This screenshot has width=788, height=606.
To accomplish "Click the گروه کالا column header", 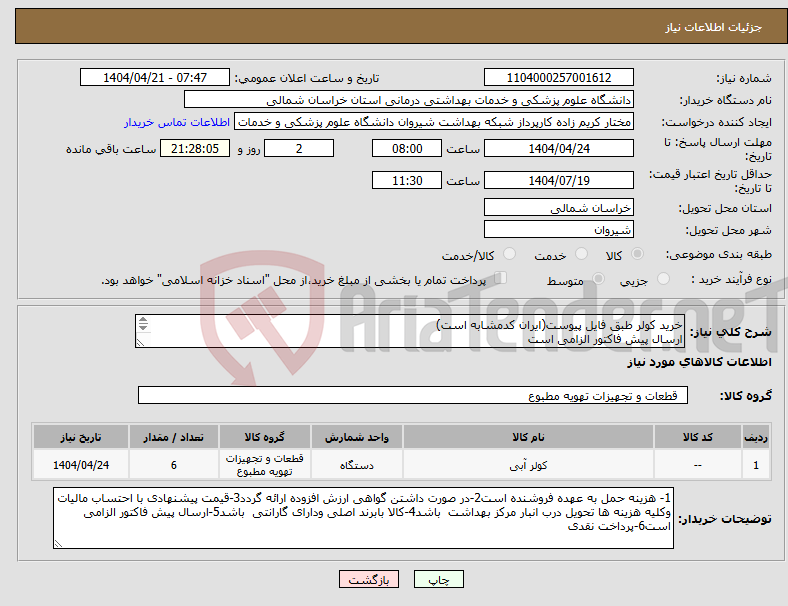I will coord(264,437).
